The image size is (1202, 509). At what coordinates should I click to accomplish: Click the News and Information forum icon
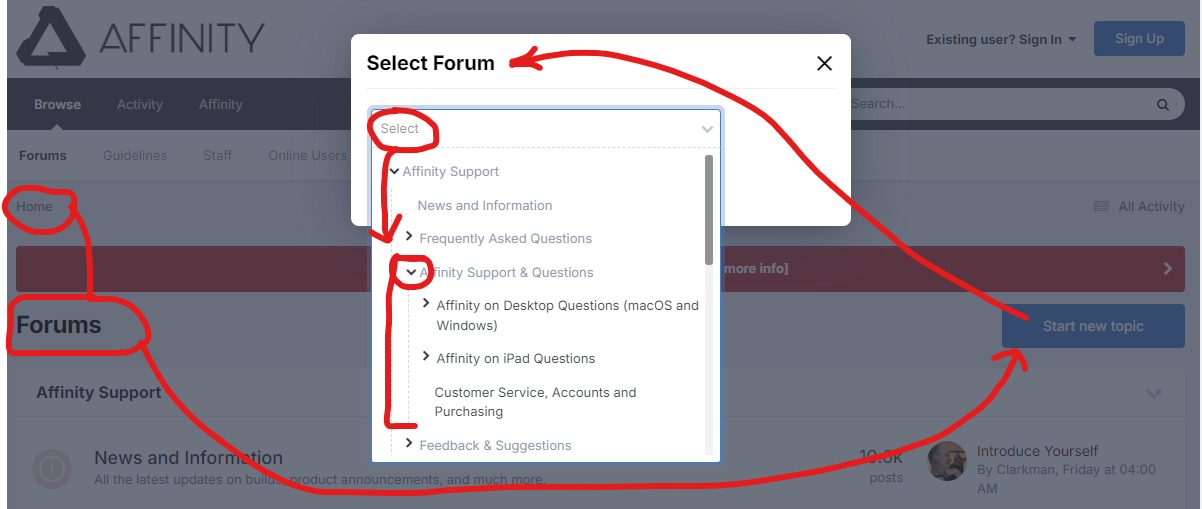coord(51,467)
